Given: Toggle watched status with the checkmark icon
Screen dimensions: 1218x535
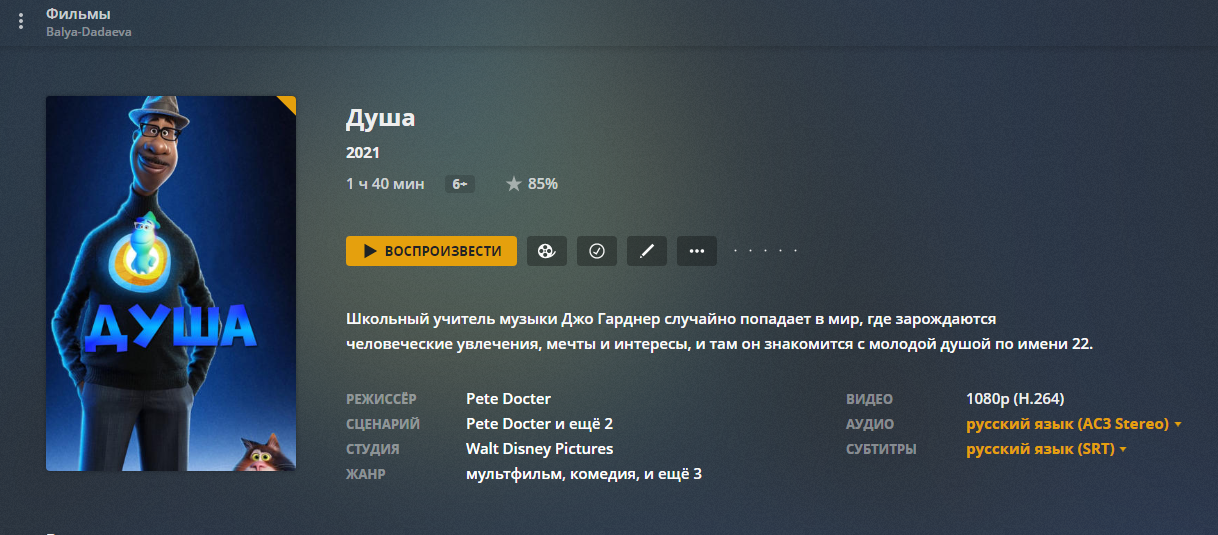Looking at the screenshot, I should (x=597, y=251).
